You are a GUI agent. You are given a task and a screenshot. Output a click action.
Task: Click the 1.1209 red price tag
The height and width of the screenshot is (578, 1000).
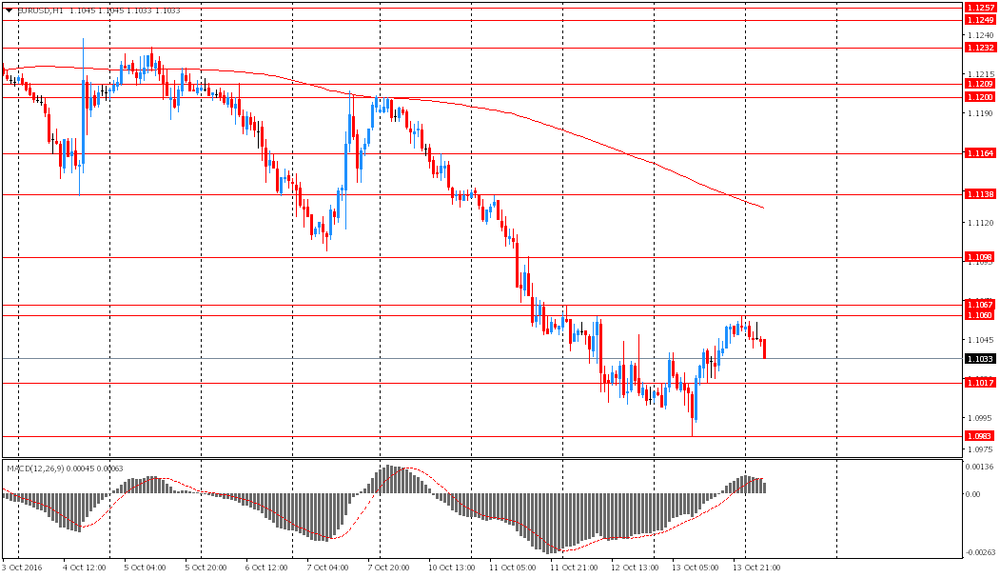point(979,85)
